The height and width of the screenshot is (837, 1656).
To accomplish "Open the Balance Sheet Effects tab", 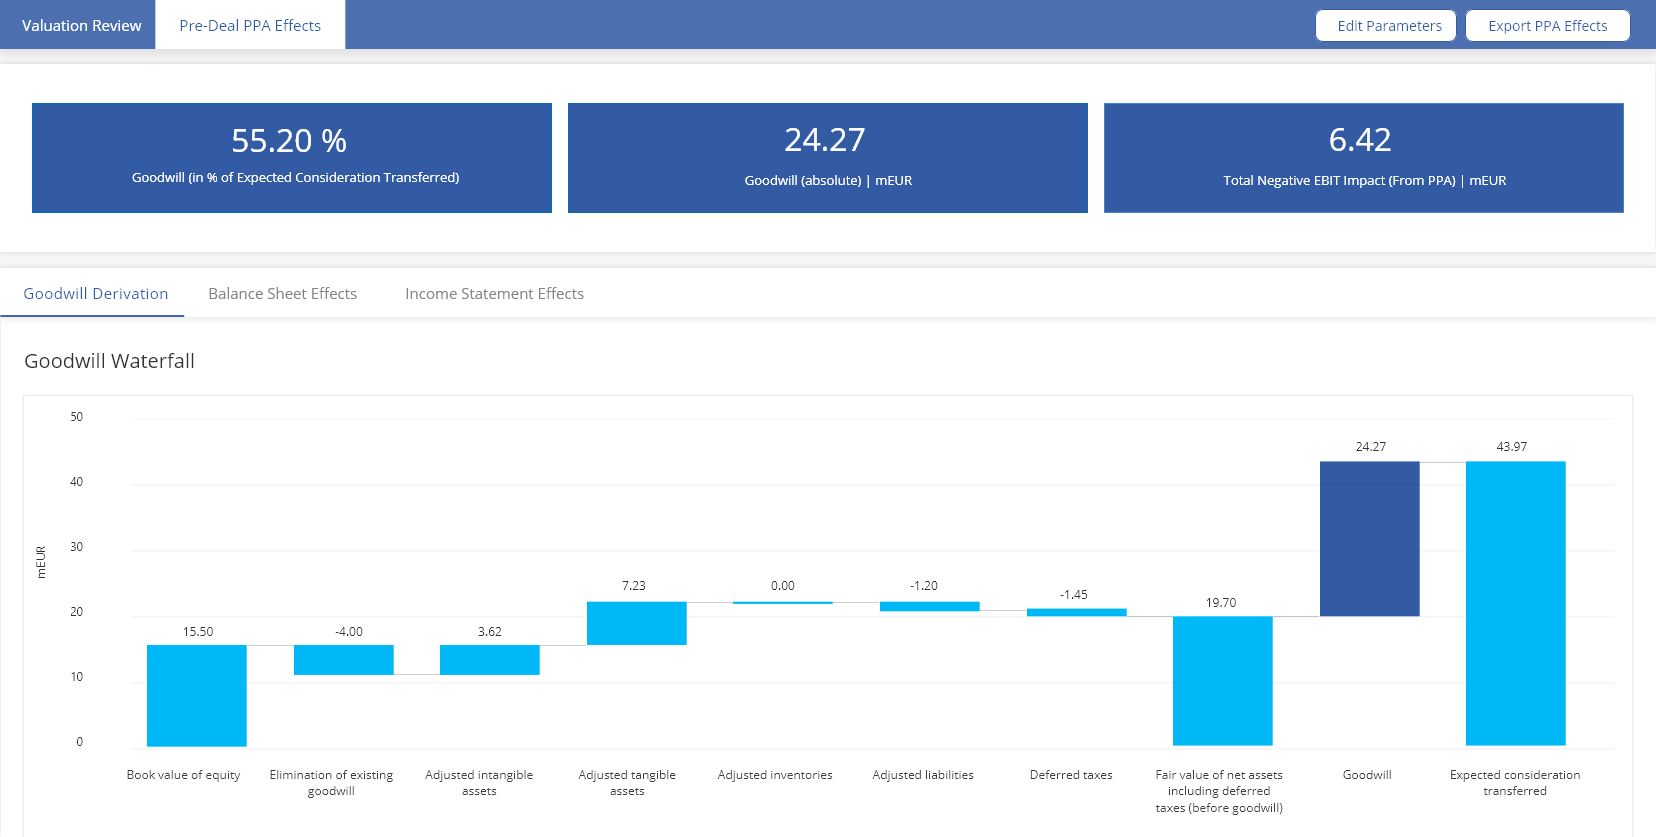I will coord(282,294).
